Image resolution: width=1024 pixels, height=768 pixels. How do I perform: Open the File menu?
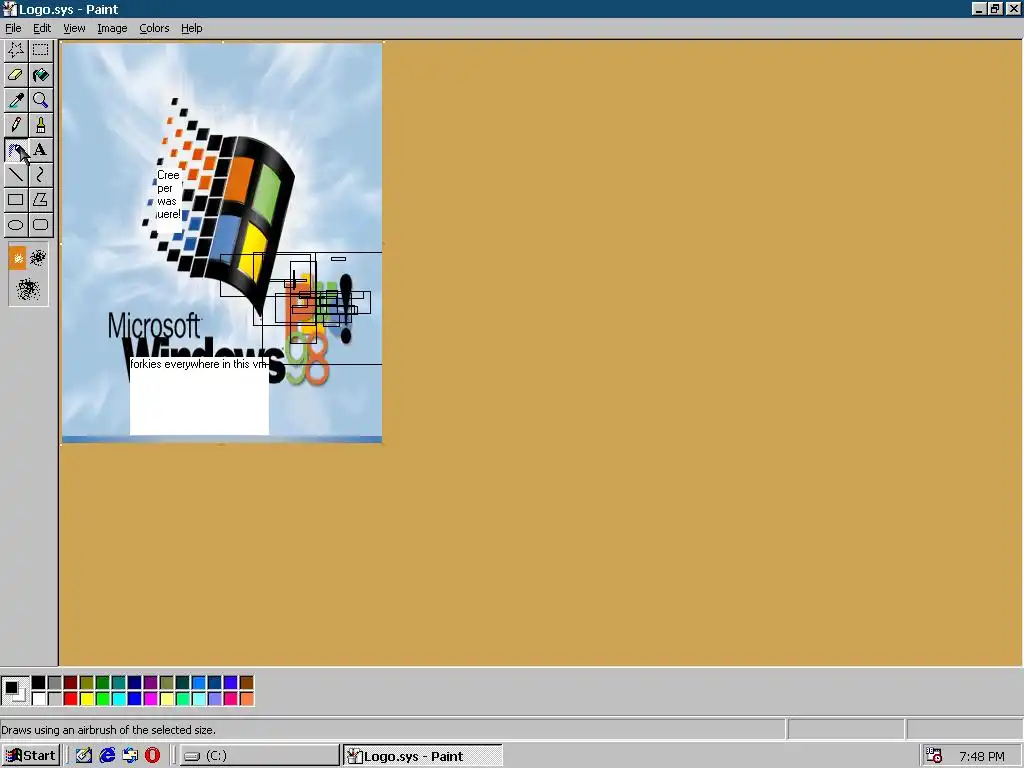[x=13, y=28]
